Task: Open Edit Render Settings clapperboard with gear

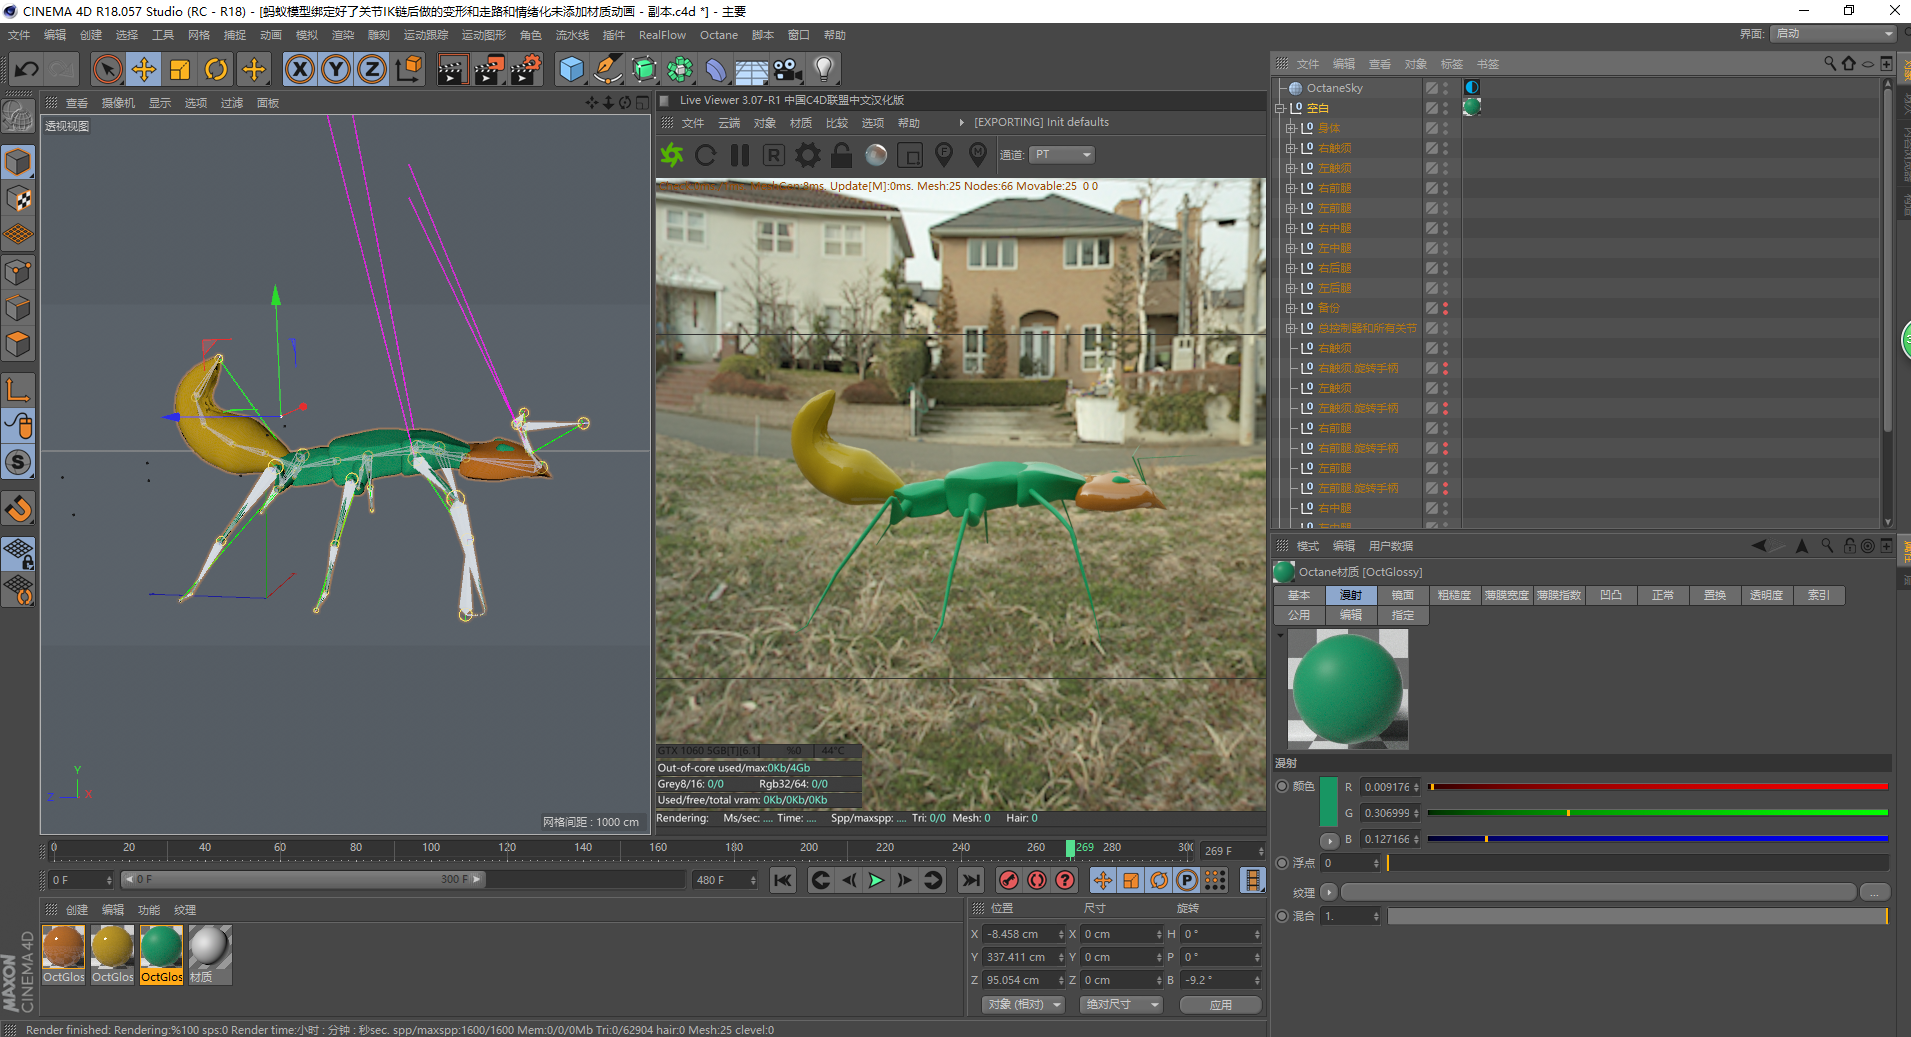Action: pyautogui.click(x=526, y=69)
